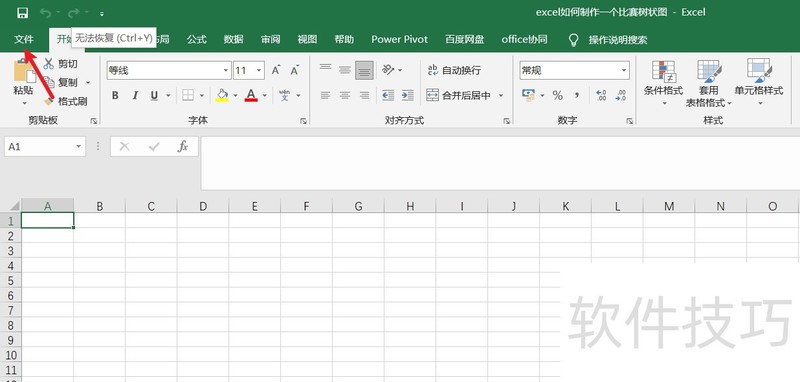The image size is (800, 382).
Task: Apply red font color
Action: click(x=251, y=95)
